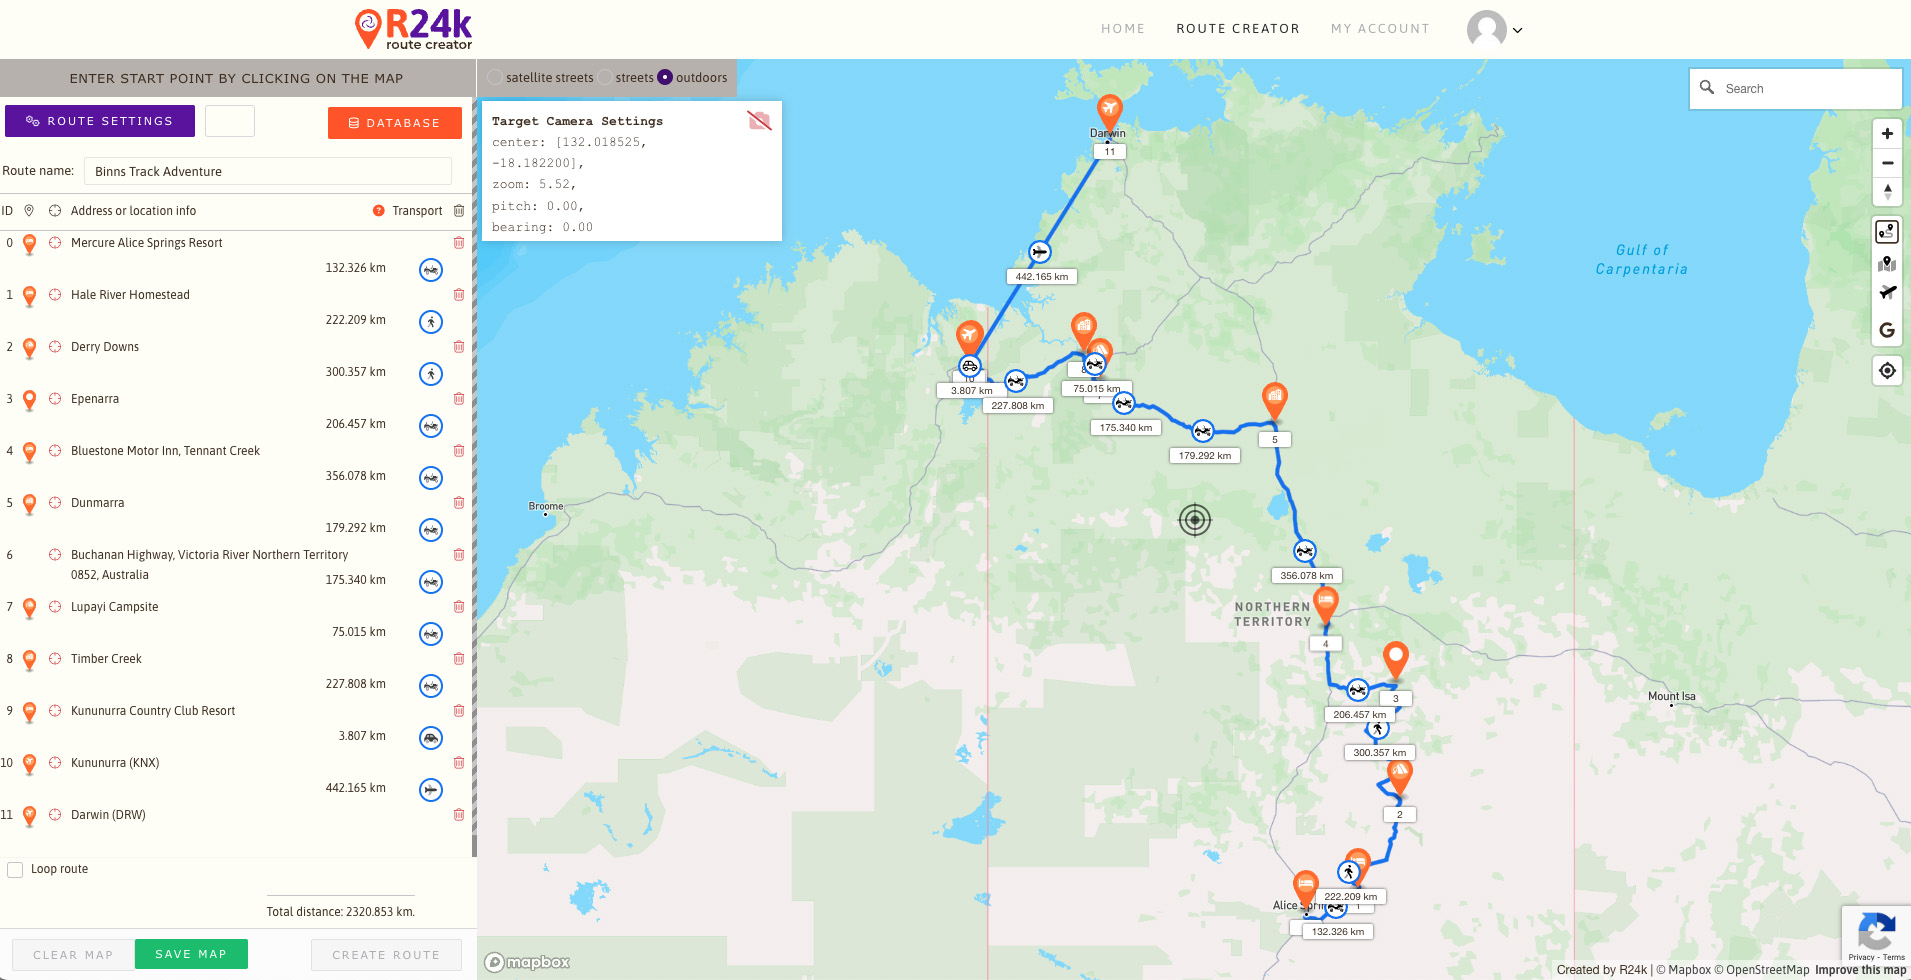The height and width of the screenshot is (980, 1911).
Task: Select the satellite streets radio button
Action: [x=494, y=77]
